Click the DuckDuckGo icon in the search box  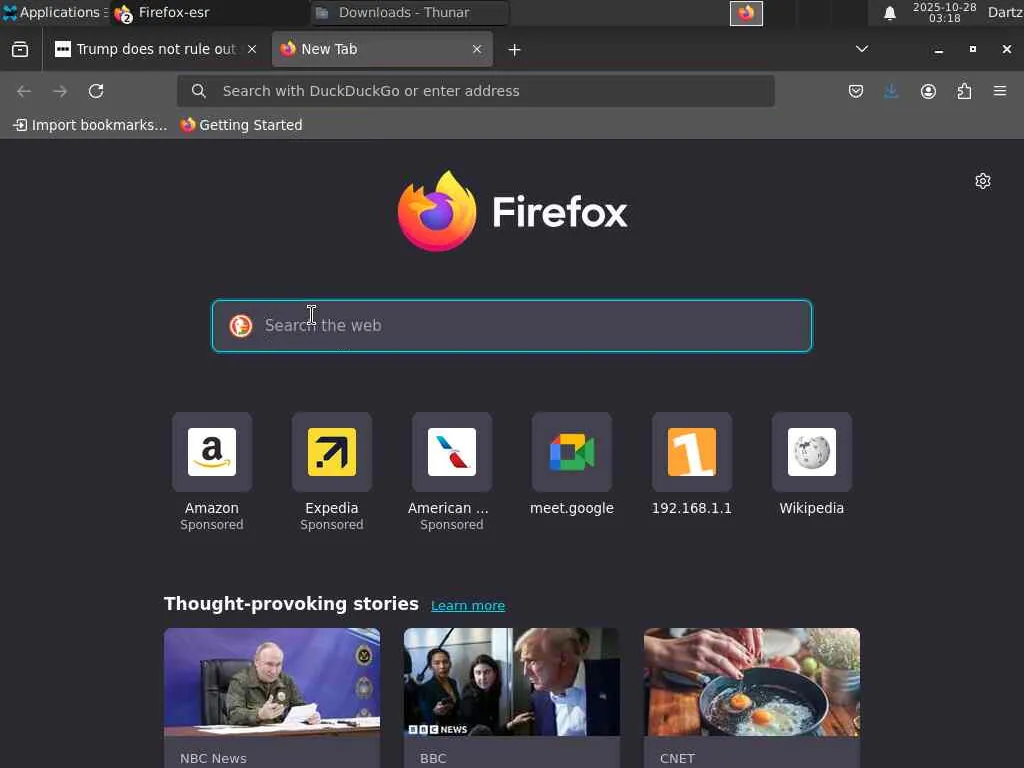click(241, 325)
